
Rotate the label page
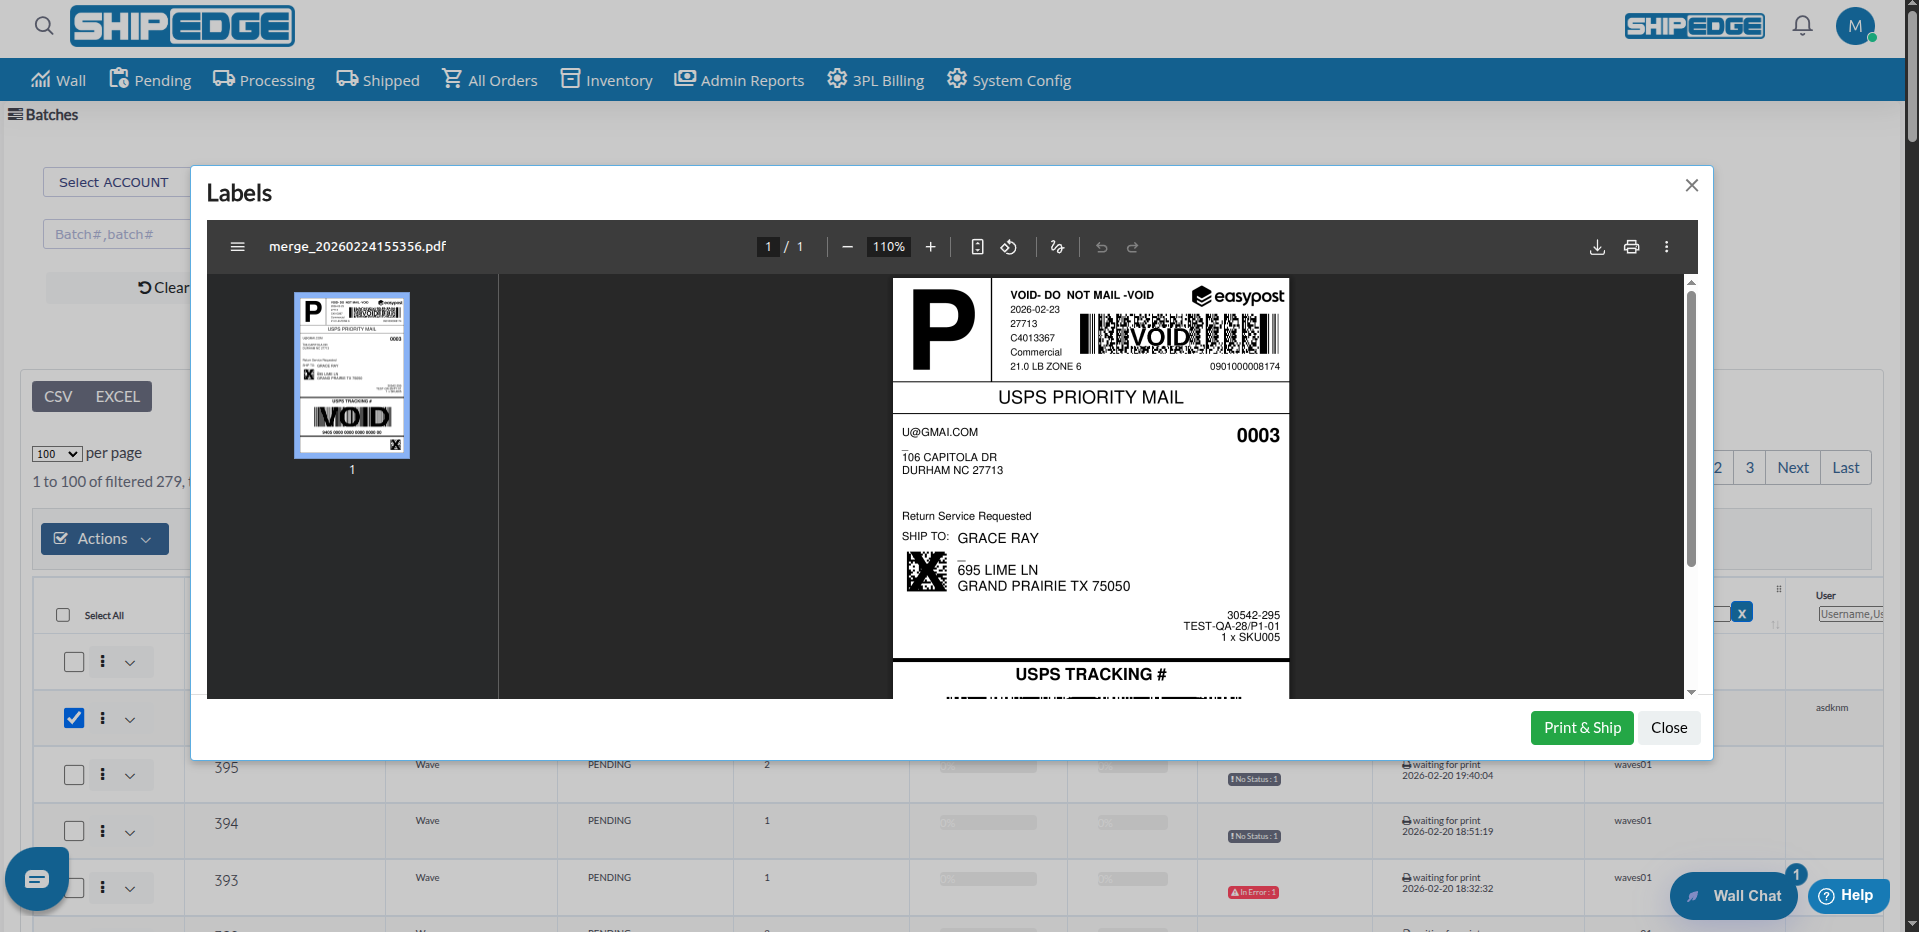tap(1009, 247)
